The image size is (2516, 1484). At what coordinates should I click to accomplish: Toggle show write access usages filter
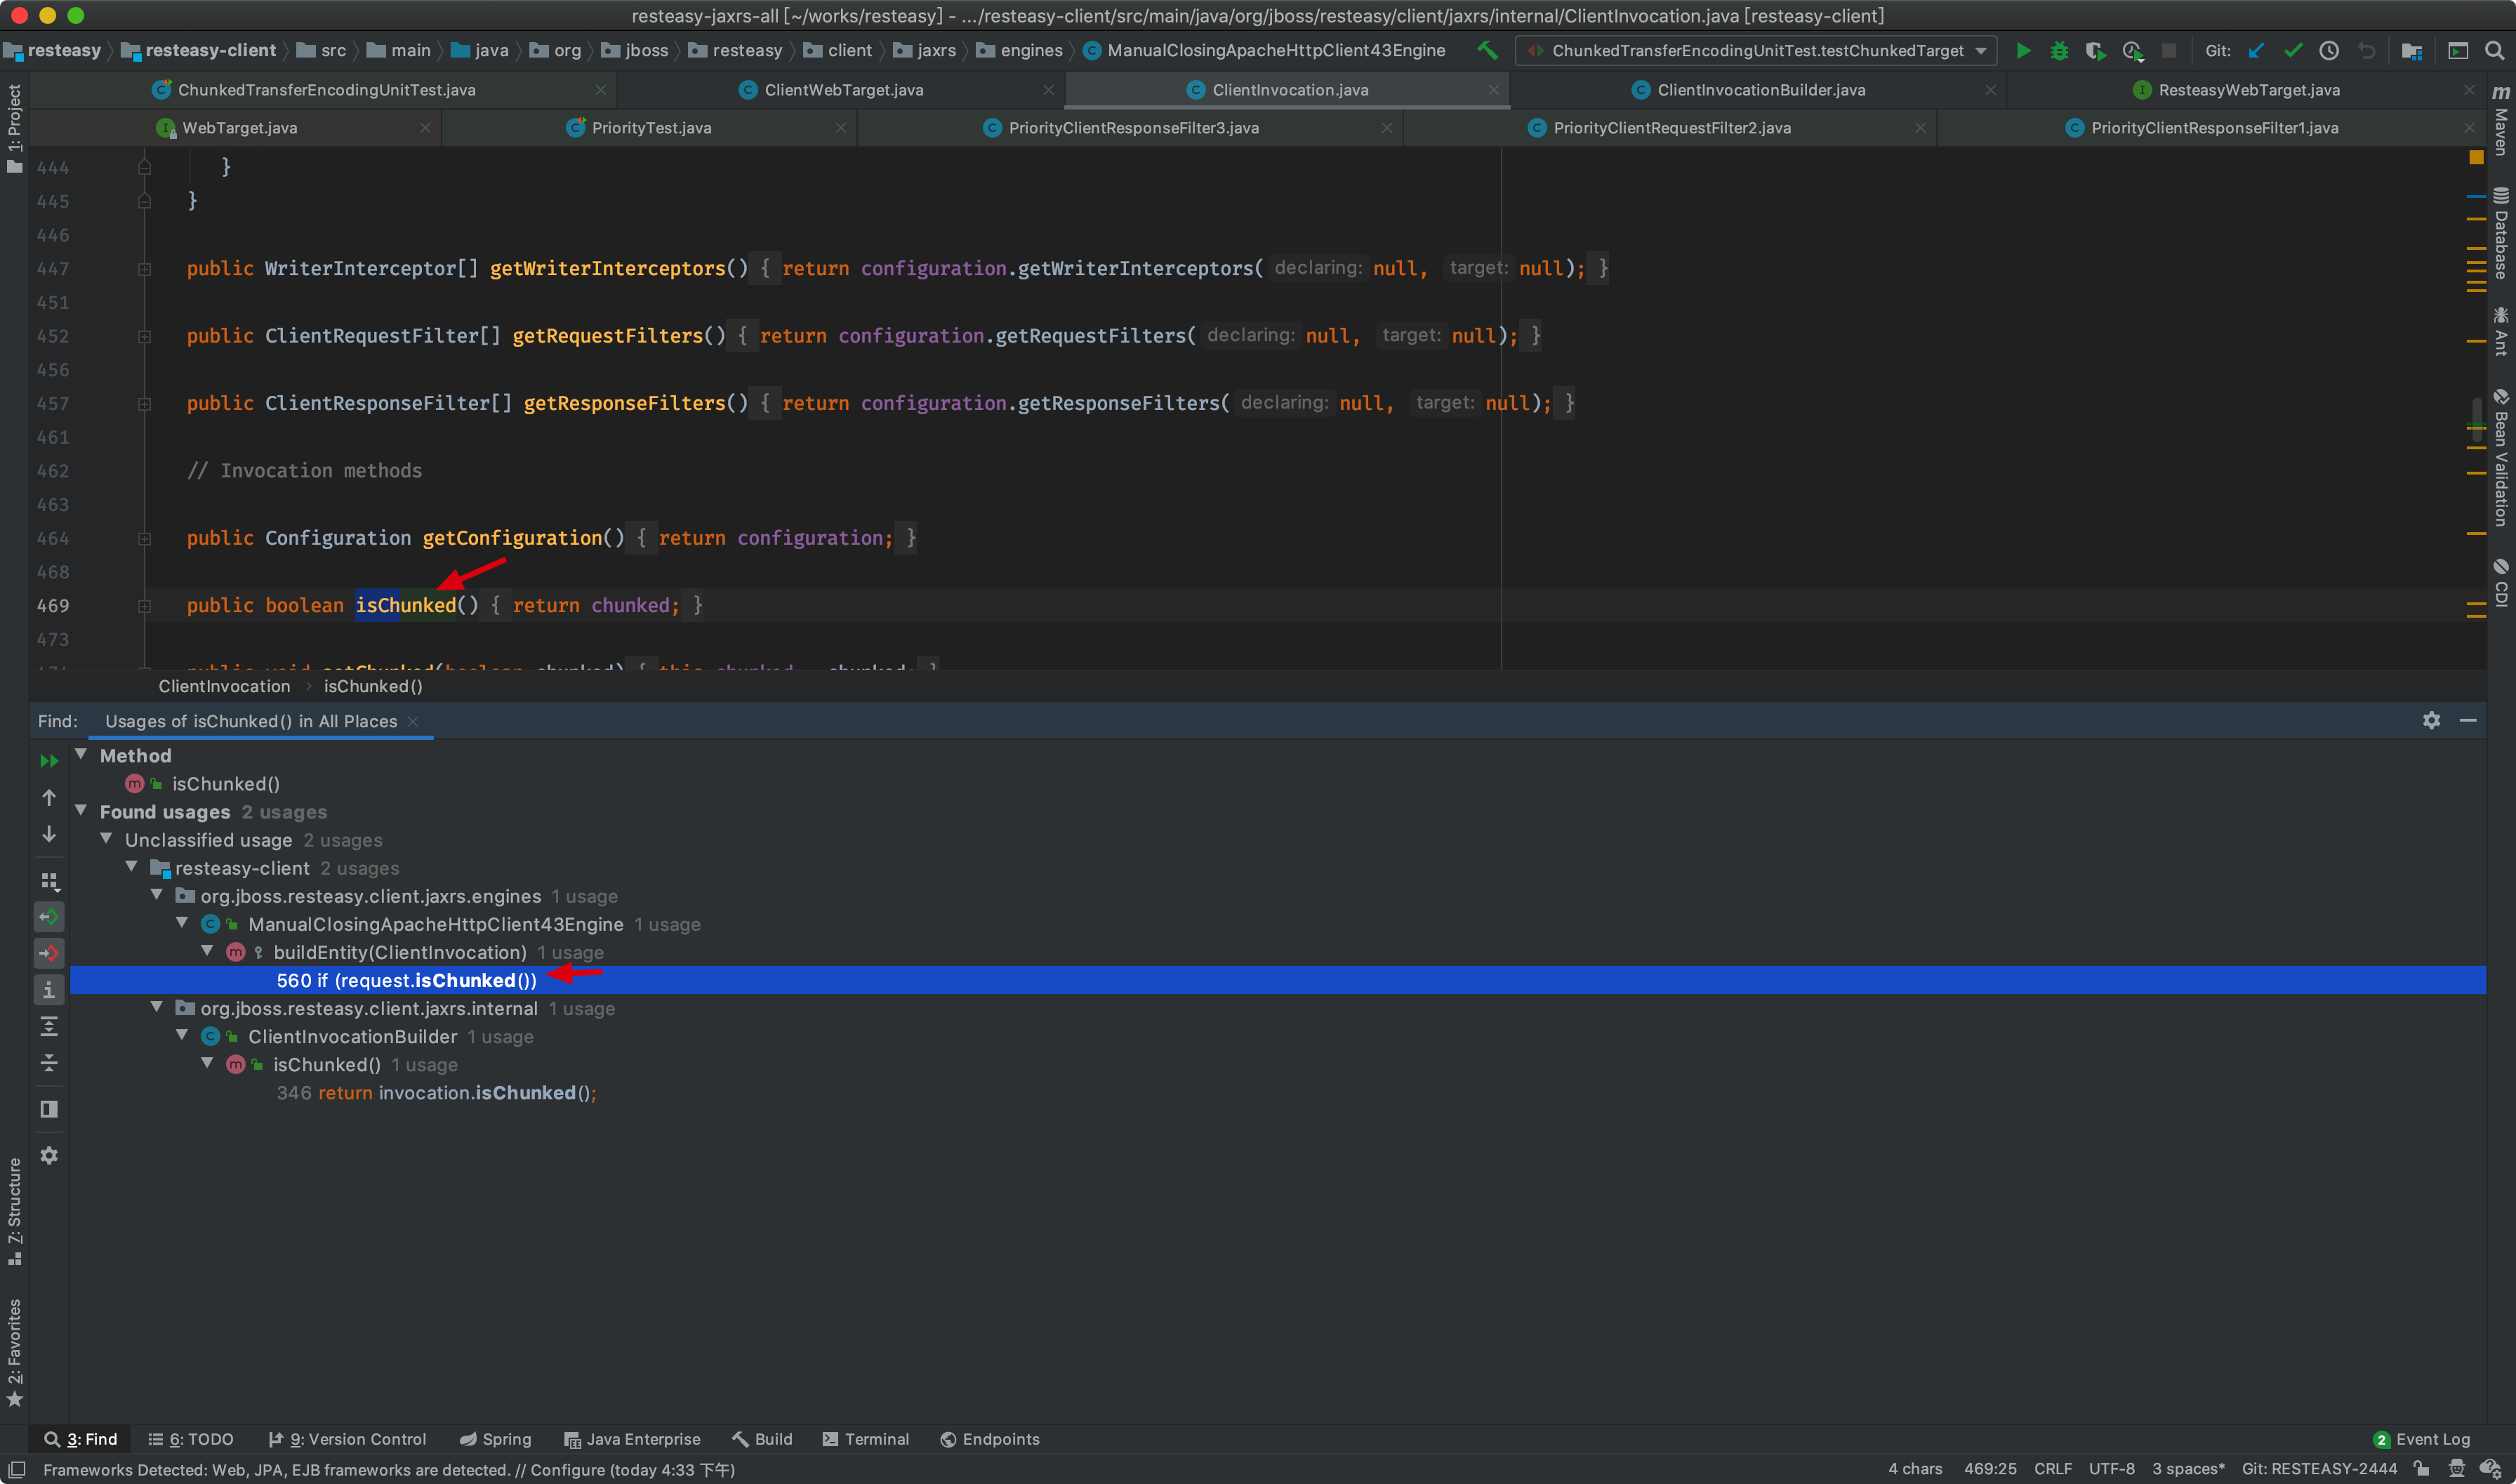coord(49,953)
